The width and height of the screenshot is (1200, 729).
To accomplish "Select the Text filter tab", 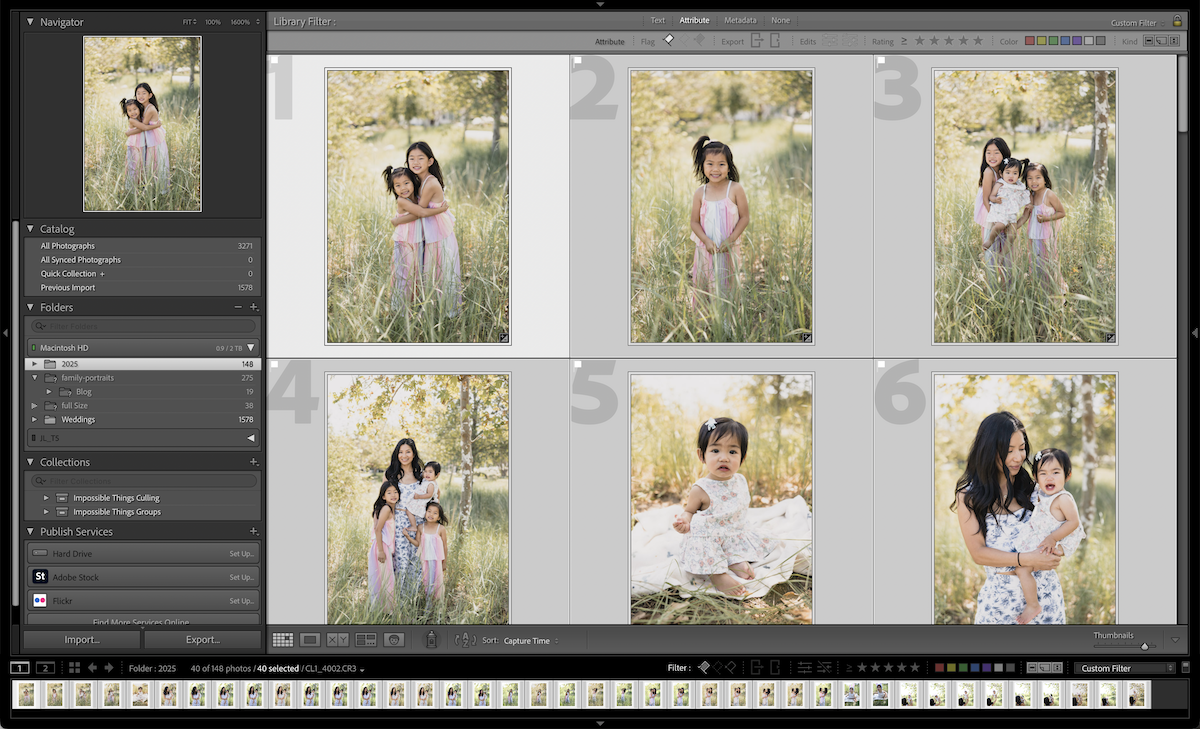I will [x=657, y=20].
